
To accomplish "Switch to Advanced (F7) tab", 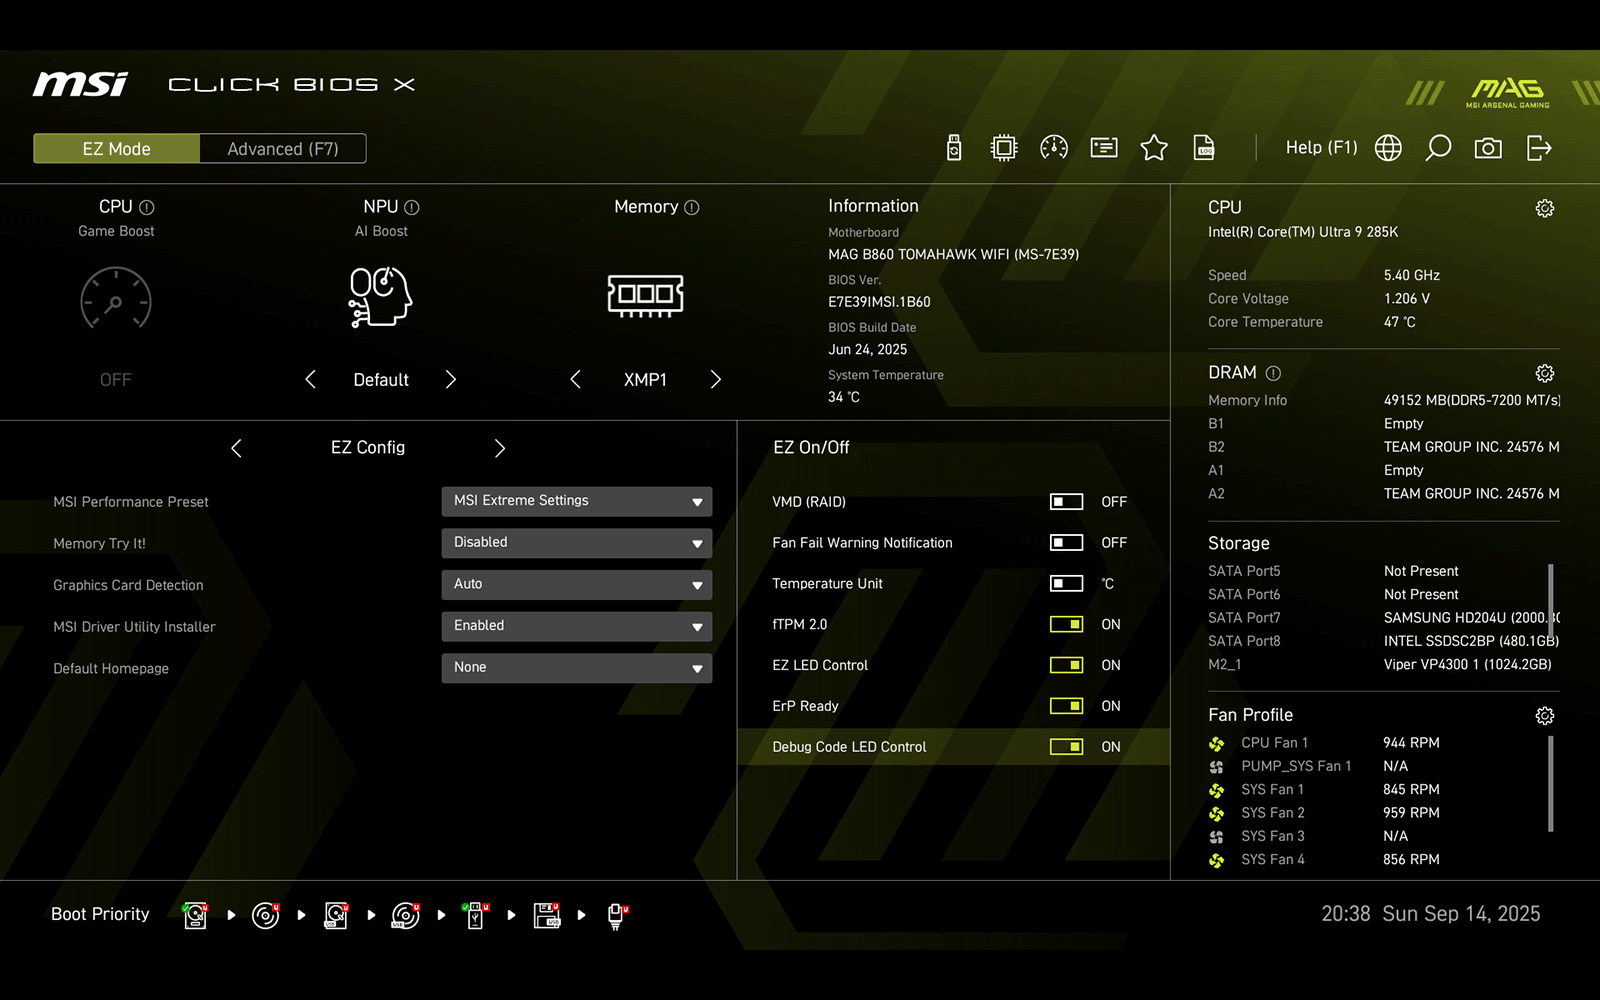I will pyautogui.click(x=283, y=149).
